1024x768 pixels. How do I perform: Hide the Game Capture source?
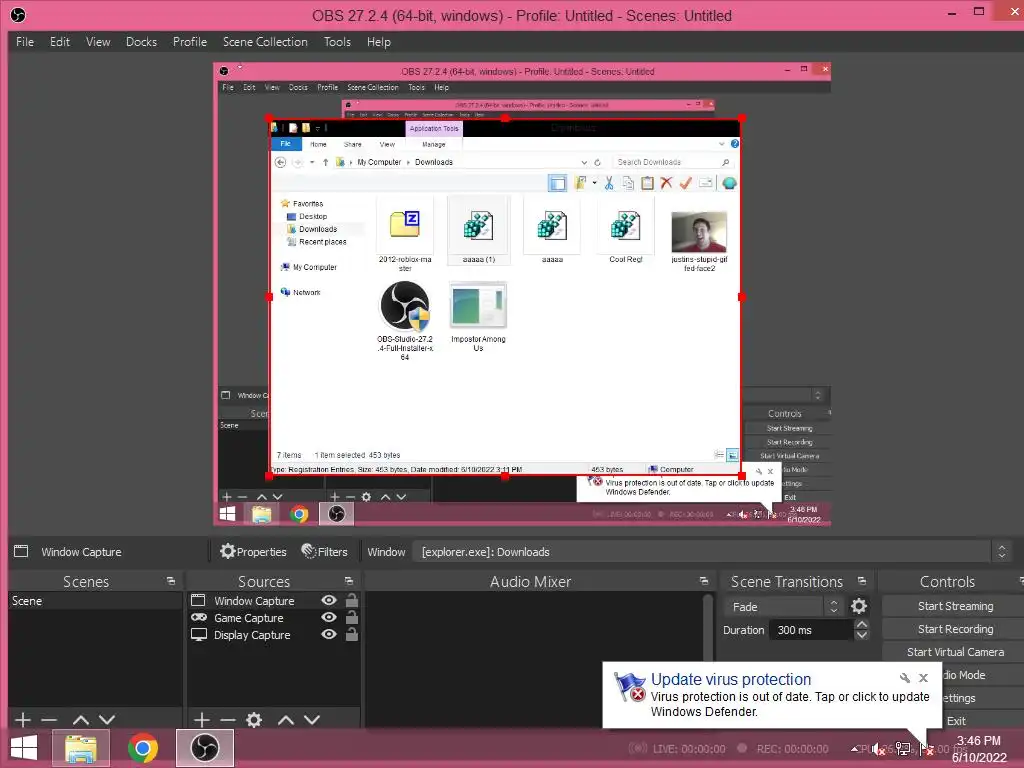(x=329, y=617)
